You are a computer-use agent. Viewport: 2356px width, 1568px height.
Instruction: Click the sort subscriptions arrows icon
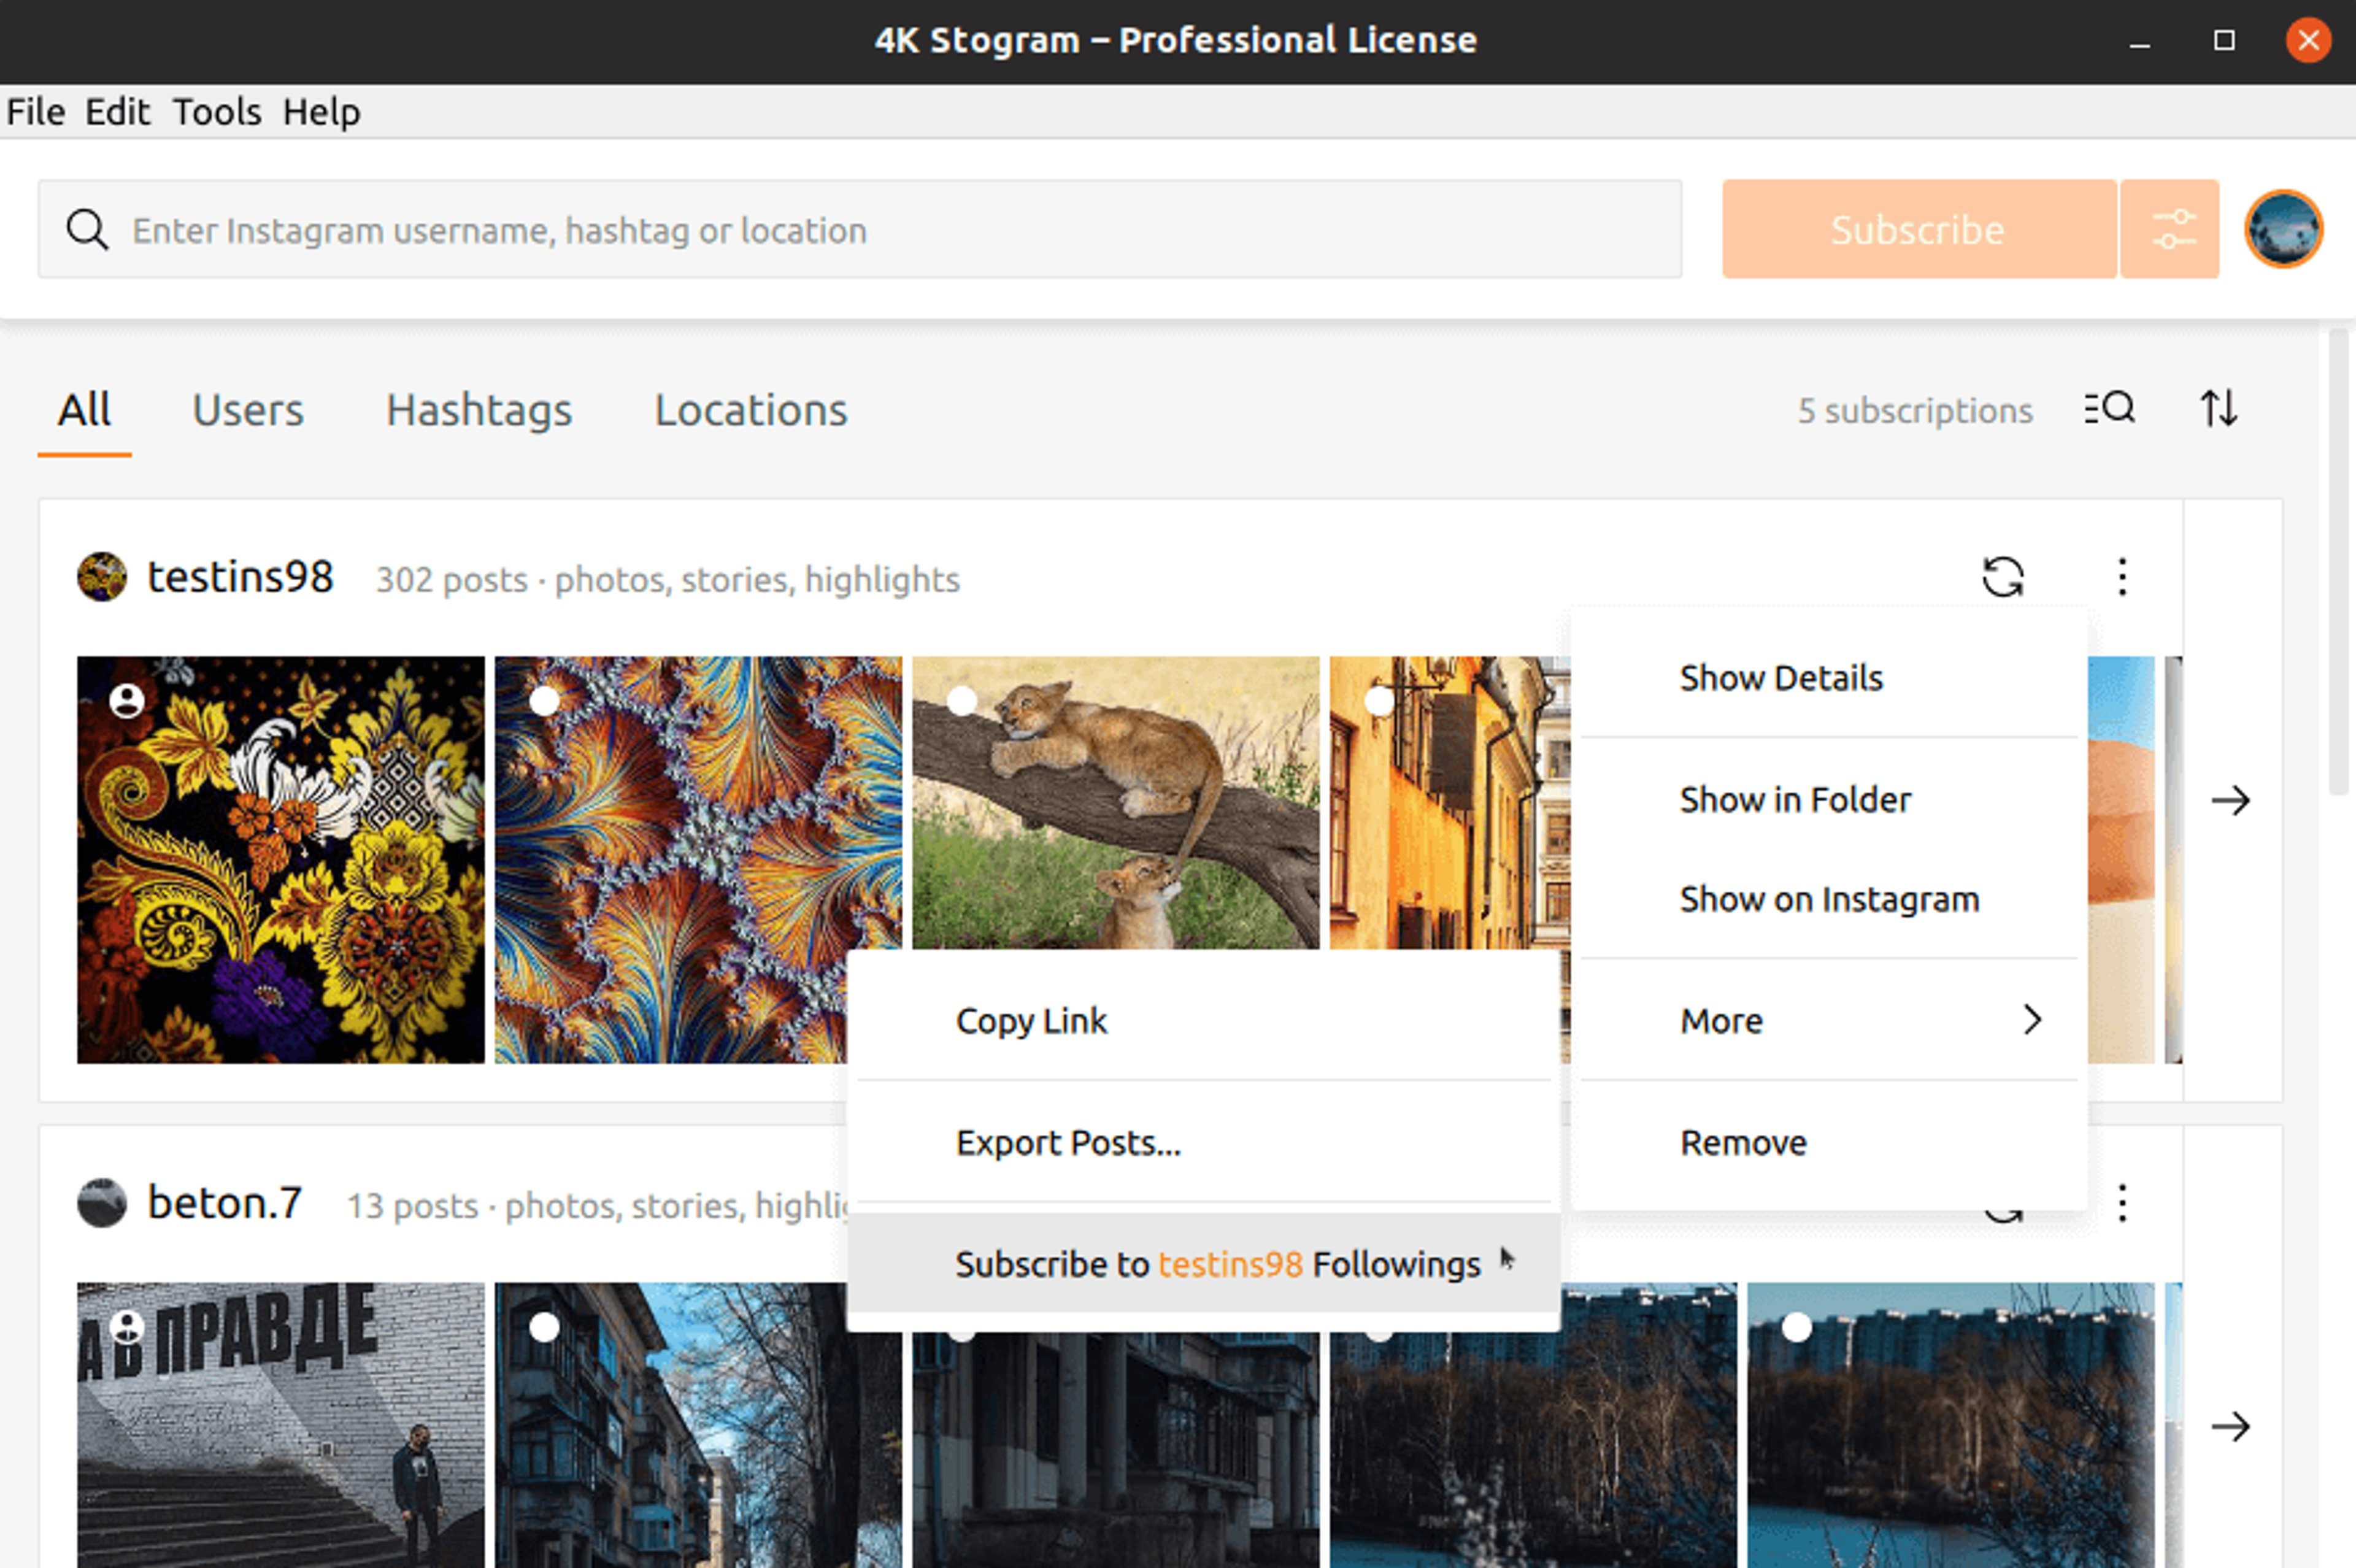[x=2218, y=409]
